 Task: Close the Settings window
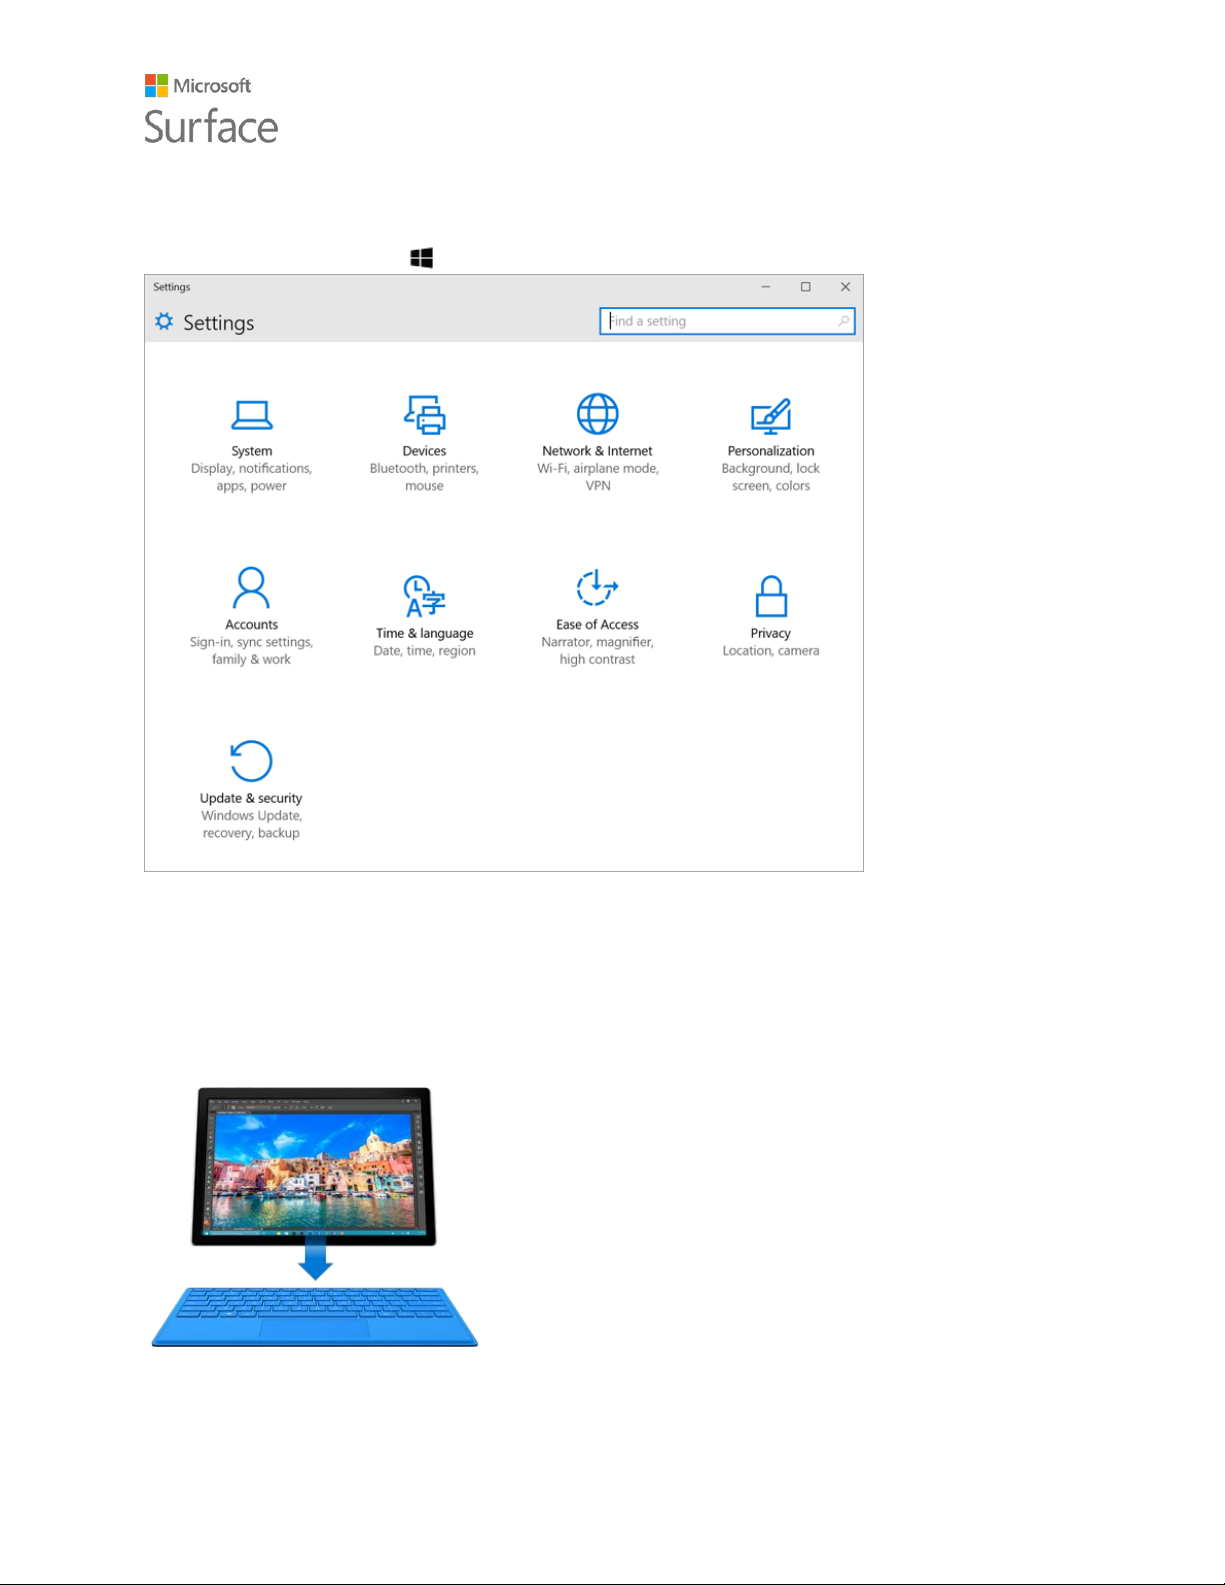tap(846, 287)
